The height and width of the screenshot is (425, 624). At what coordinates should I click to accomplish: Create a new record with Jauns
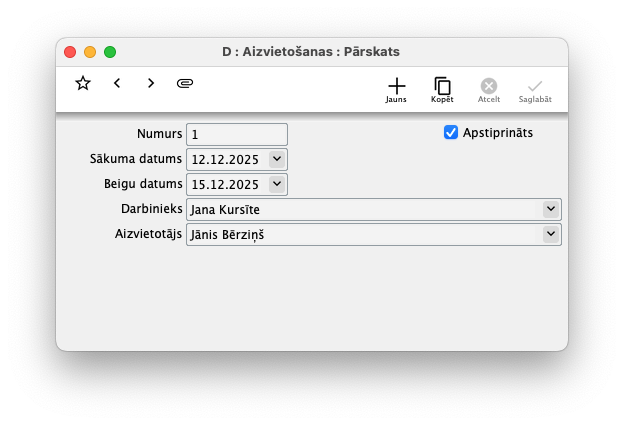click(396, 89)
